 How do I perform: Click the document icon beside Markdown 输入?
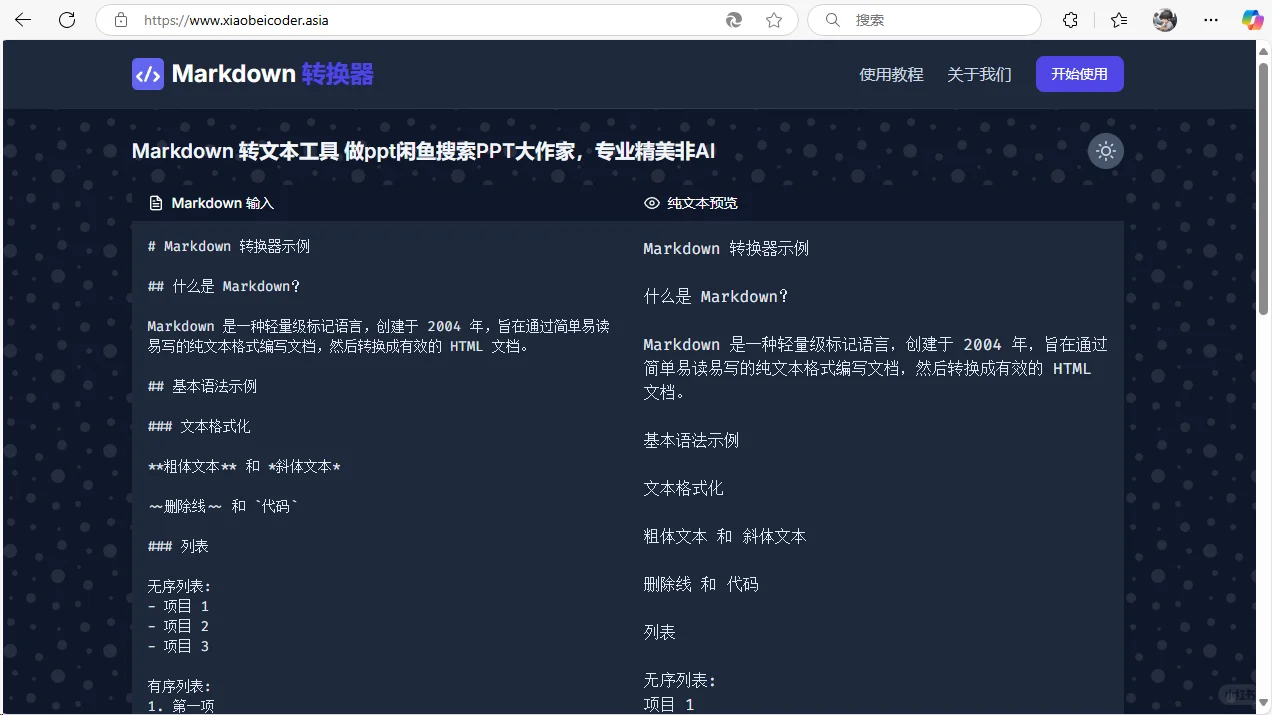pyautogui.click(x=156, y=202)
